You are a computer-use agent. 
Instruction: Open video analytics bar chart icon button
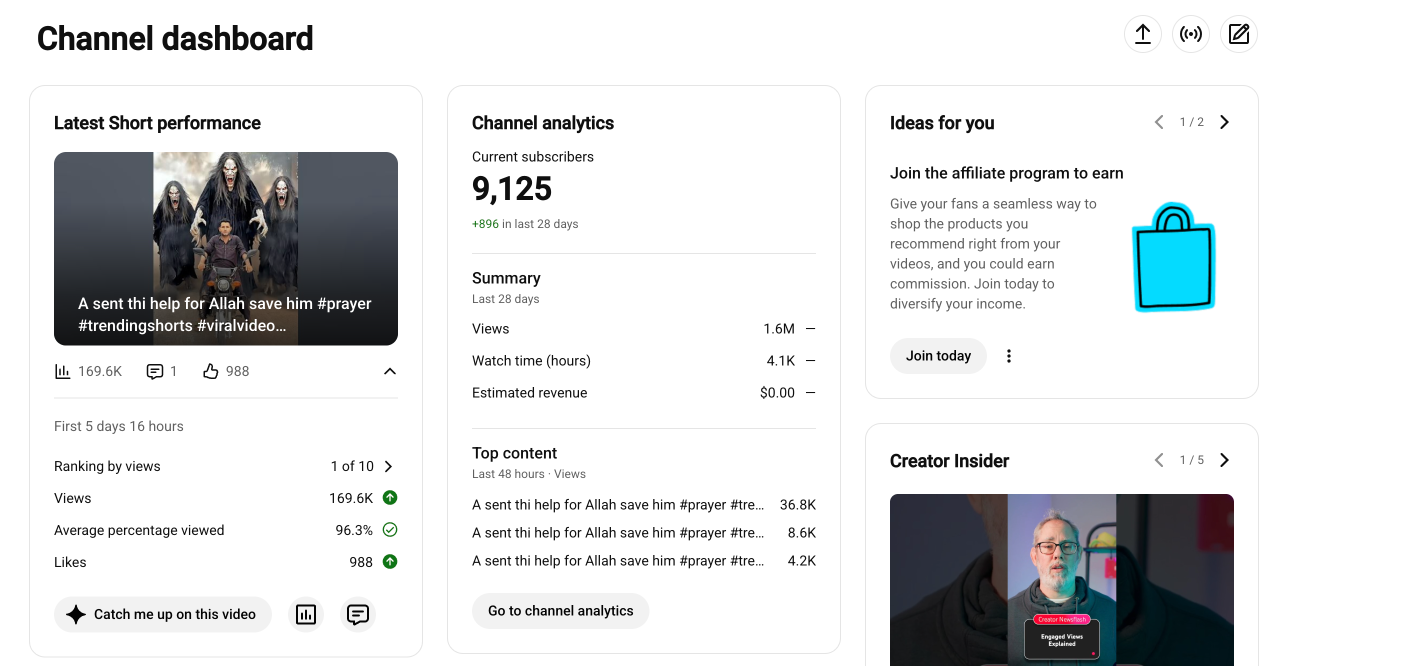coord(306,614)
